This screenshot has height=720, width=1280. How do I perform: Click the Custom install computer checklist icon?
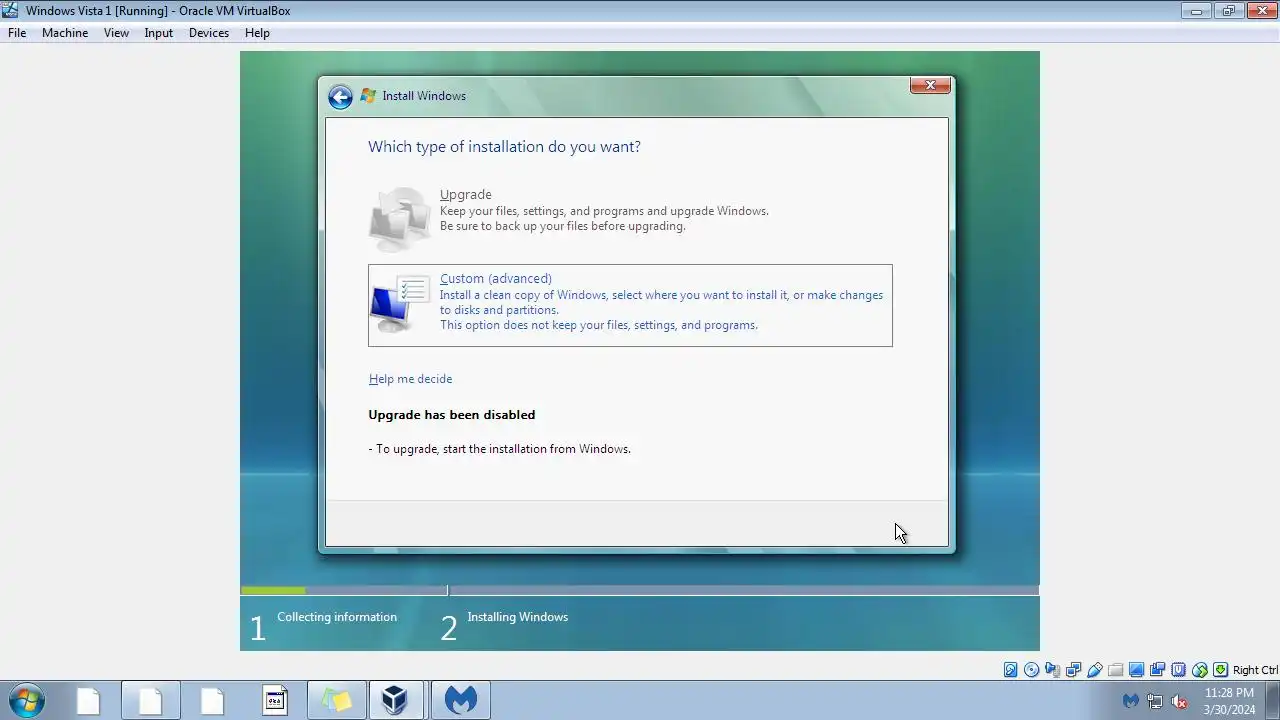[400, 305]
